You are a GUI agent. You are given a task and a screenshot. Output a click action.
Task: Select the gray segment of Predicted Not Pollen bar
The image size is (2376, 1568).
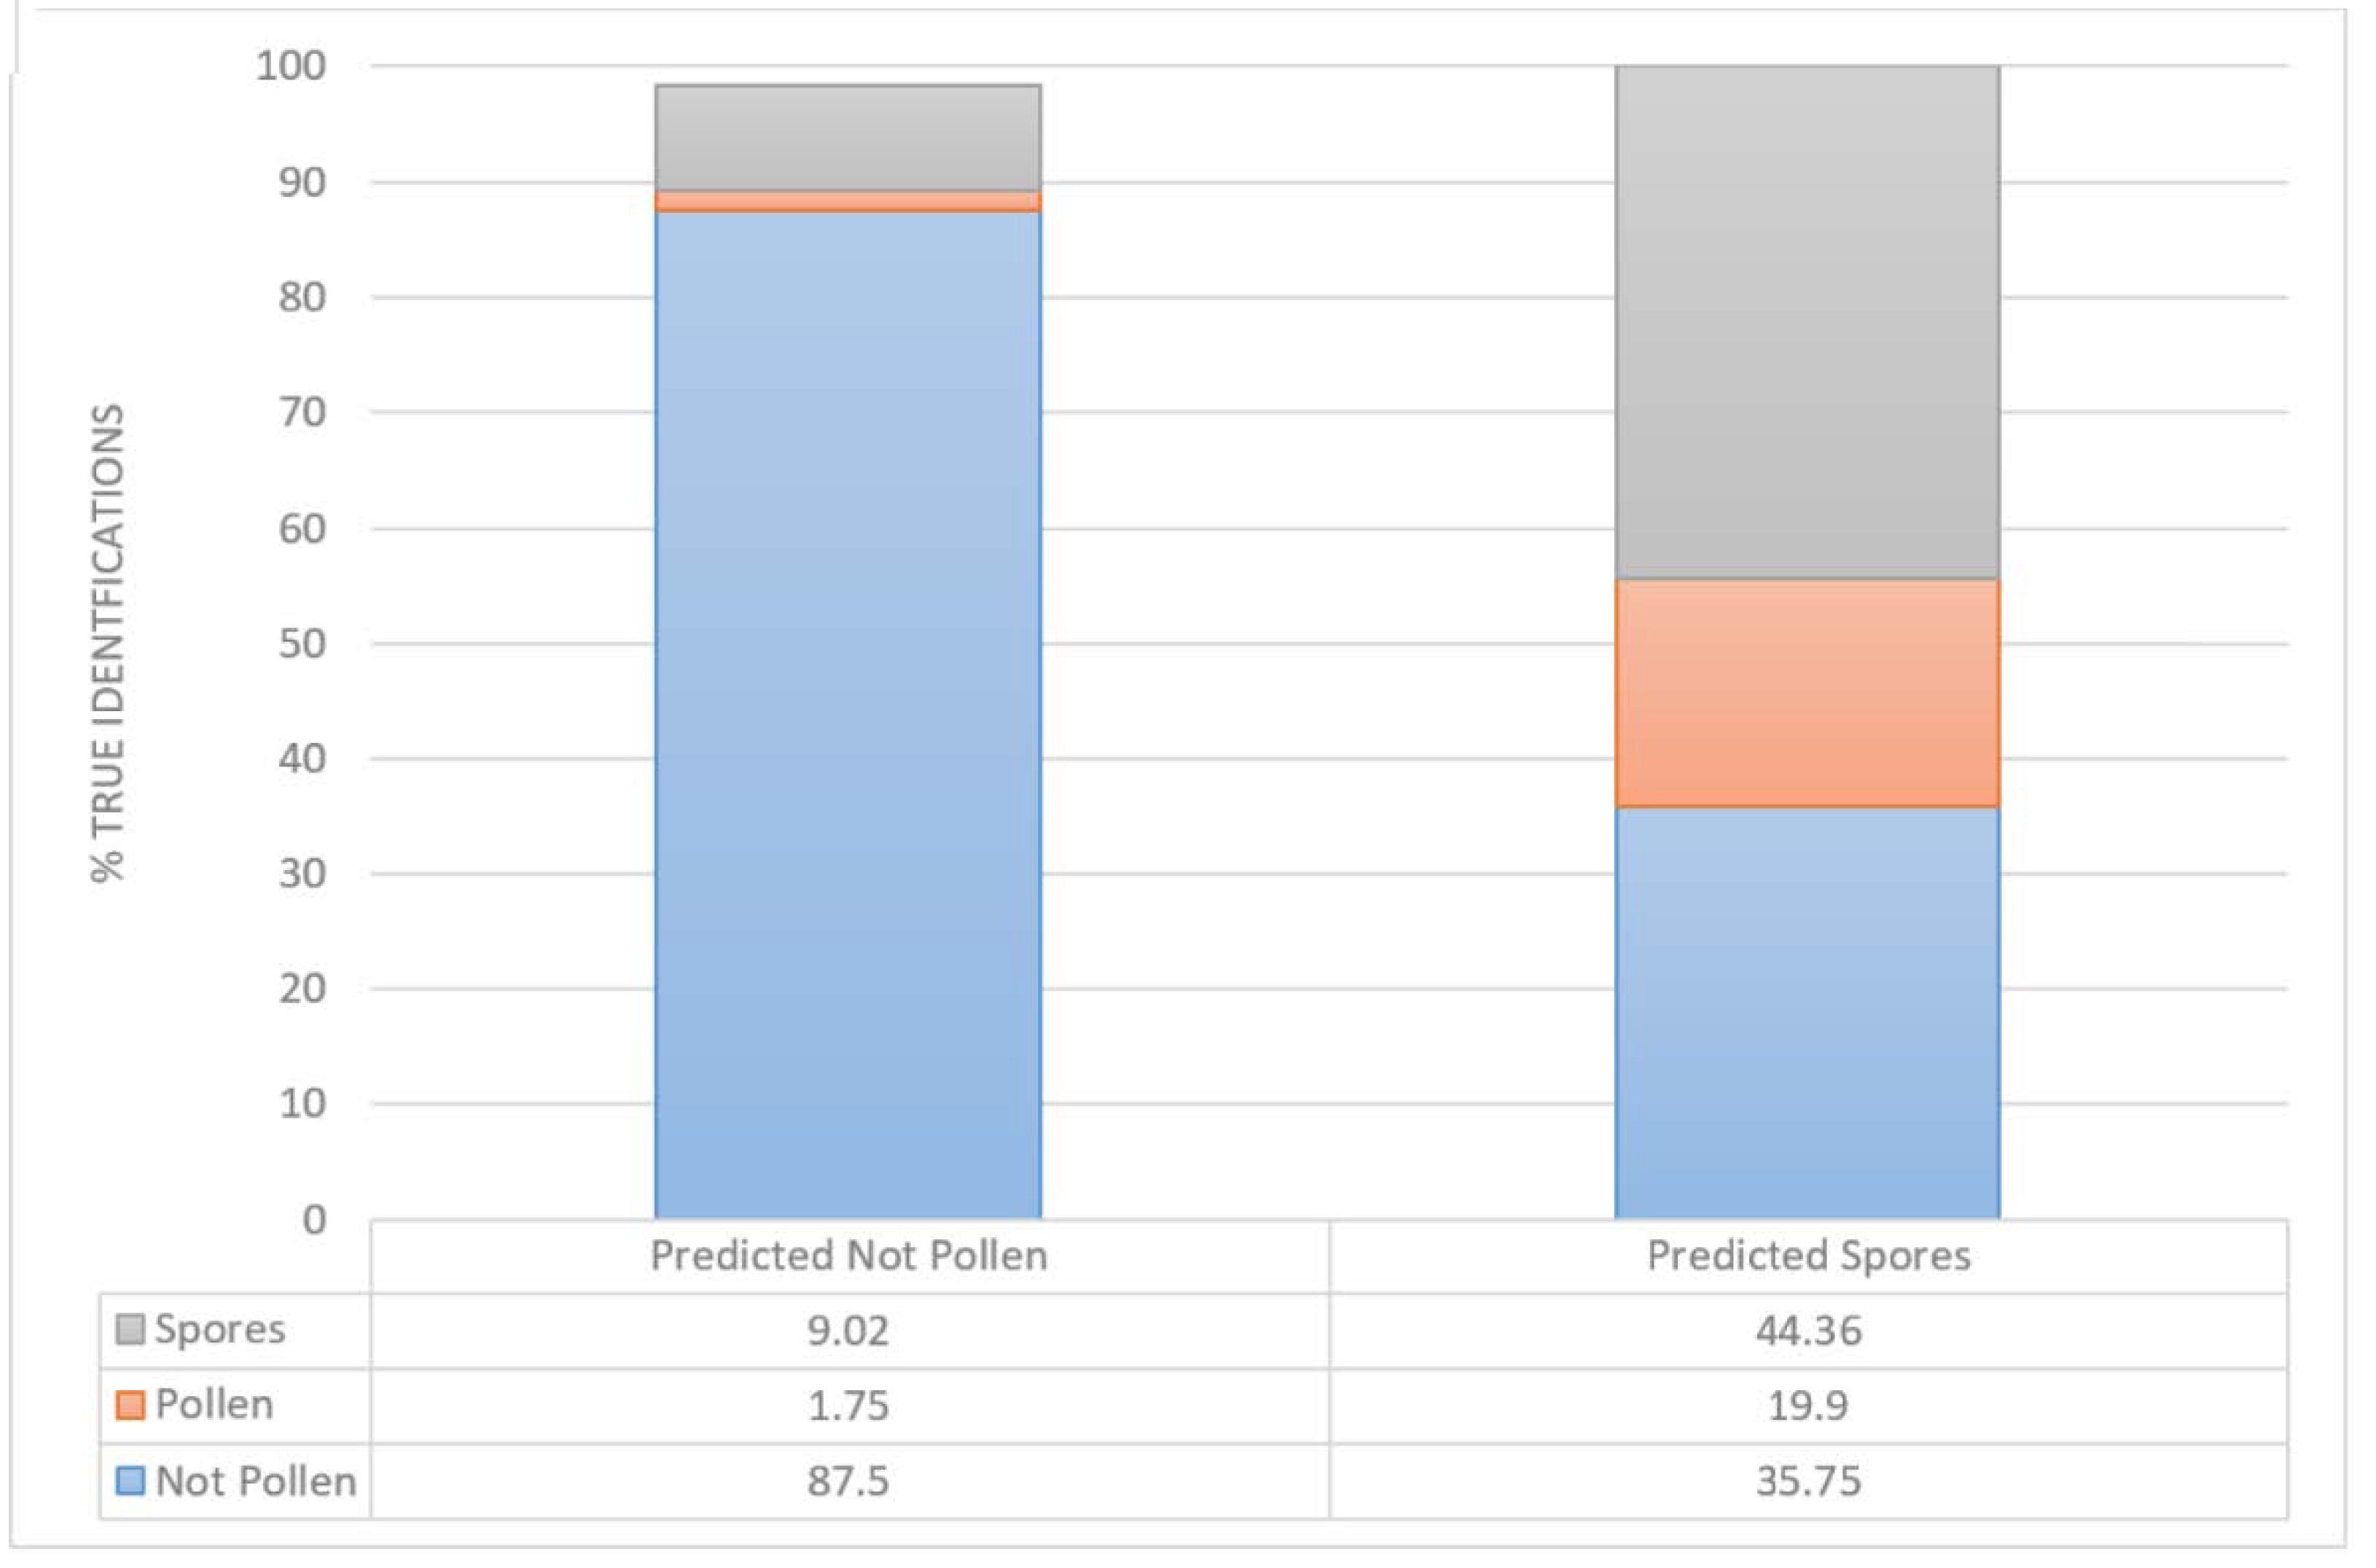click(x=848, y=138)
